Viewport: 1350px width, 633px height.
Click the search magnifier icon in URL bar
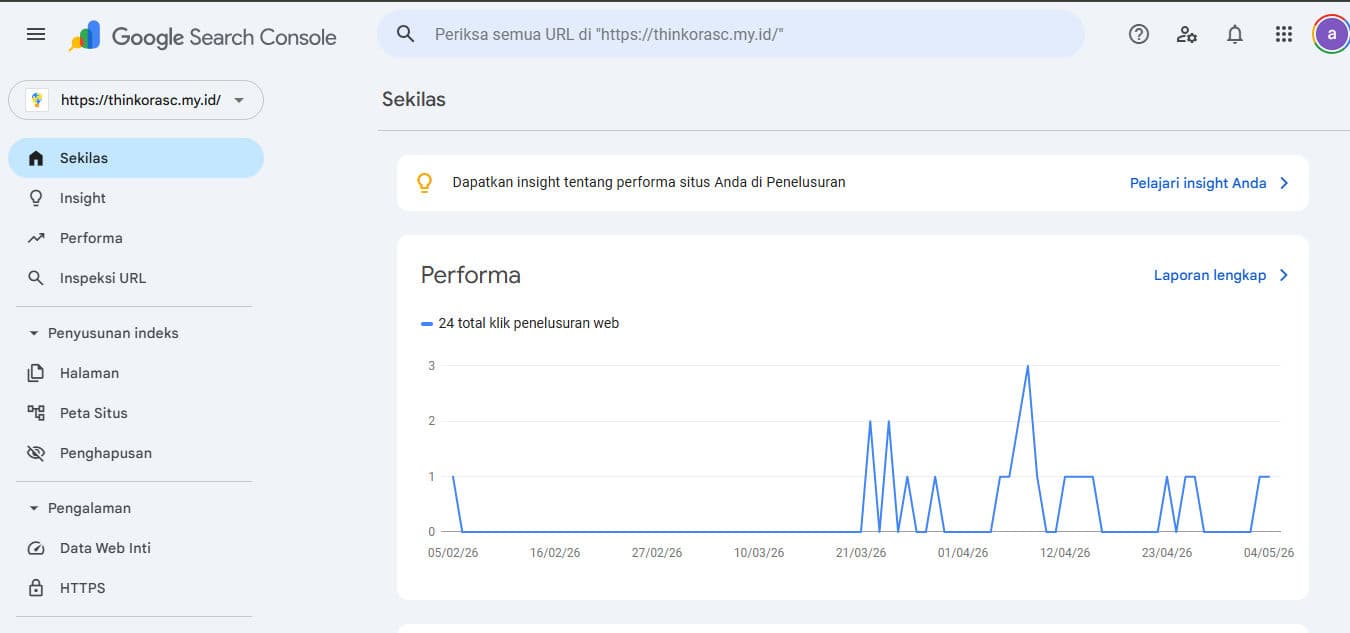(x=405, y=34)
